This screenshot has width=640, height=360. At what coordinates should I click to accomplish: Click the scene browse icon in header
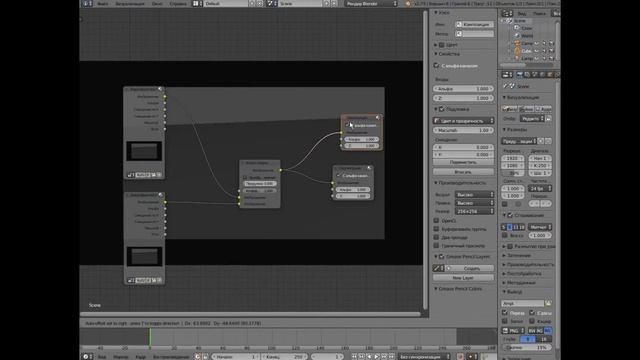pos(271,3)
